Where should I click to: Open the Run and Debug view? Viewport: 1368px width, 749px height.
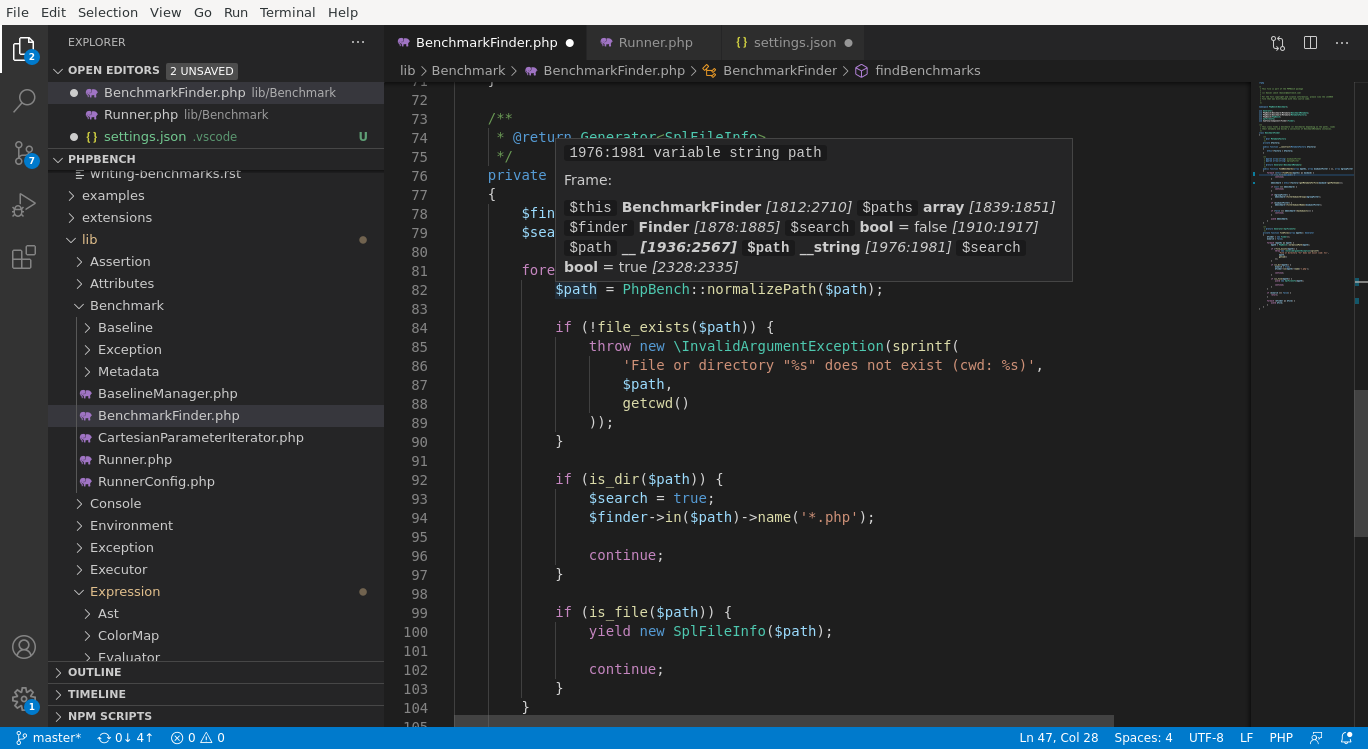coord(24,205)
